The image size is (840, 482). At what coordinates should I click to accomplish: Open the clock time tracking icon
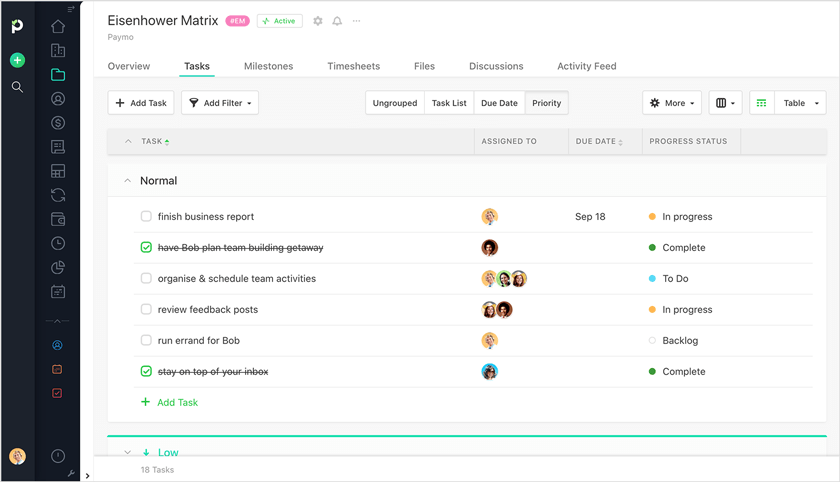point(58,243)
